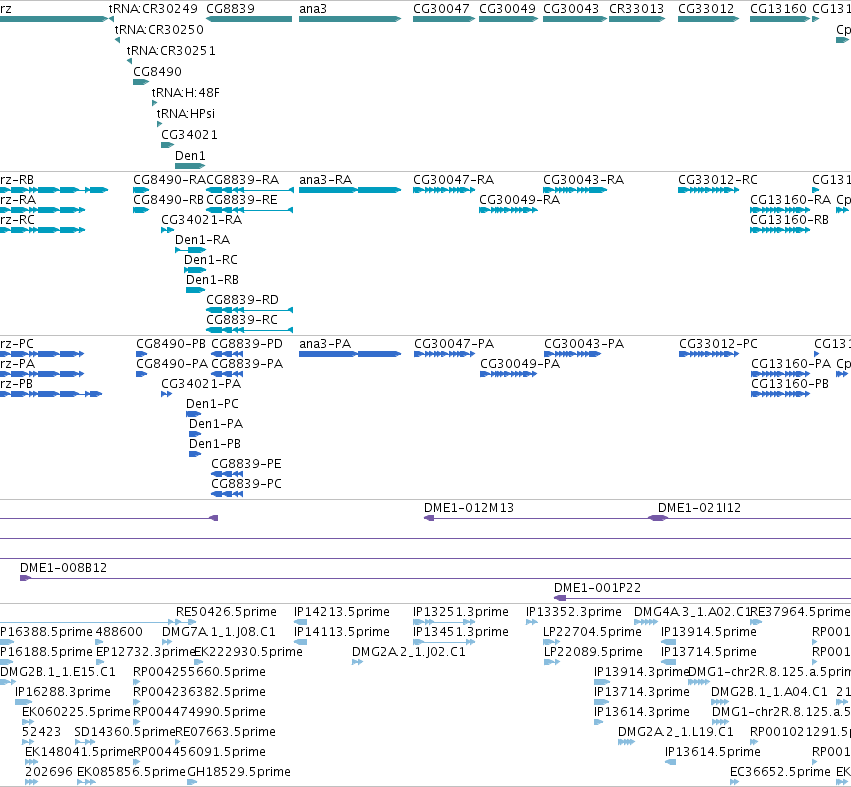Select protein CG30047-PA label
Viewport: 851px width, 787px height.
pos(454,344)
